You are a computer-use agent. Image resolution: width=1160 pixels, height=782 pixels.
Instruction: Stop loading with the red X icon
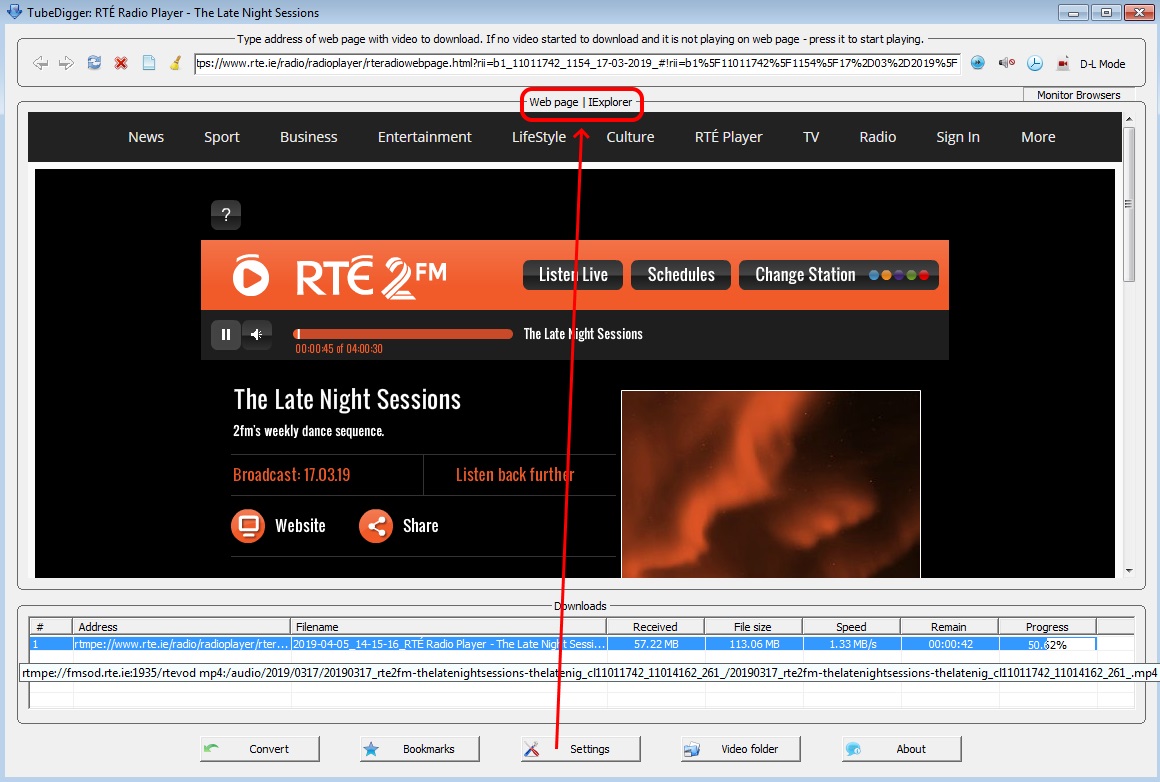click(x=121, y=64)
